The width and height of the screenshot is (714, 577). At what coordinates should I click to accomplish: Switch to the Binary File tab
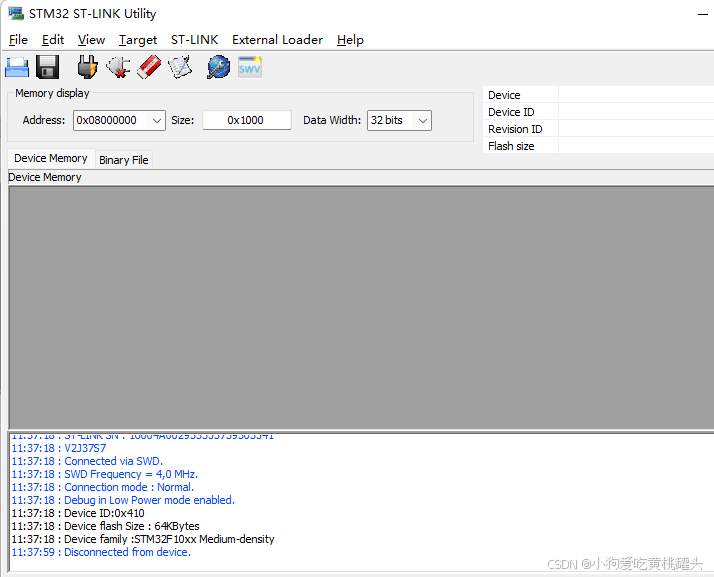pos(124,160)
